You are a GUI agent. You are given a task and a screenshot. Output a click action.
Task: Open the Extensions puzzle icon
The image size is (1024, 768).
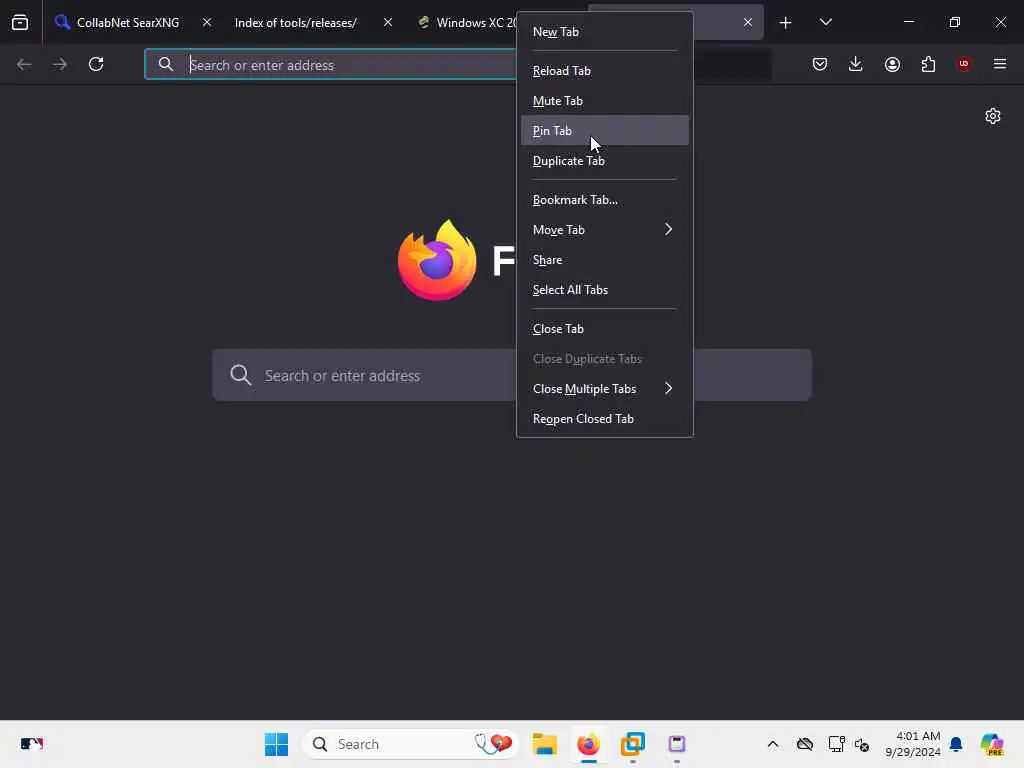click(x=928, y=64)
